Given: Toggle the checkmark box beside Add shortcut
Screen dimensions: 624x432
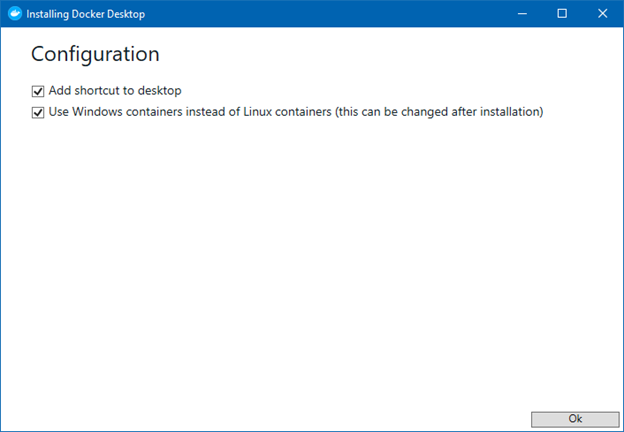Looking at the screenshot, I should tap(38, 91).
